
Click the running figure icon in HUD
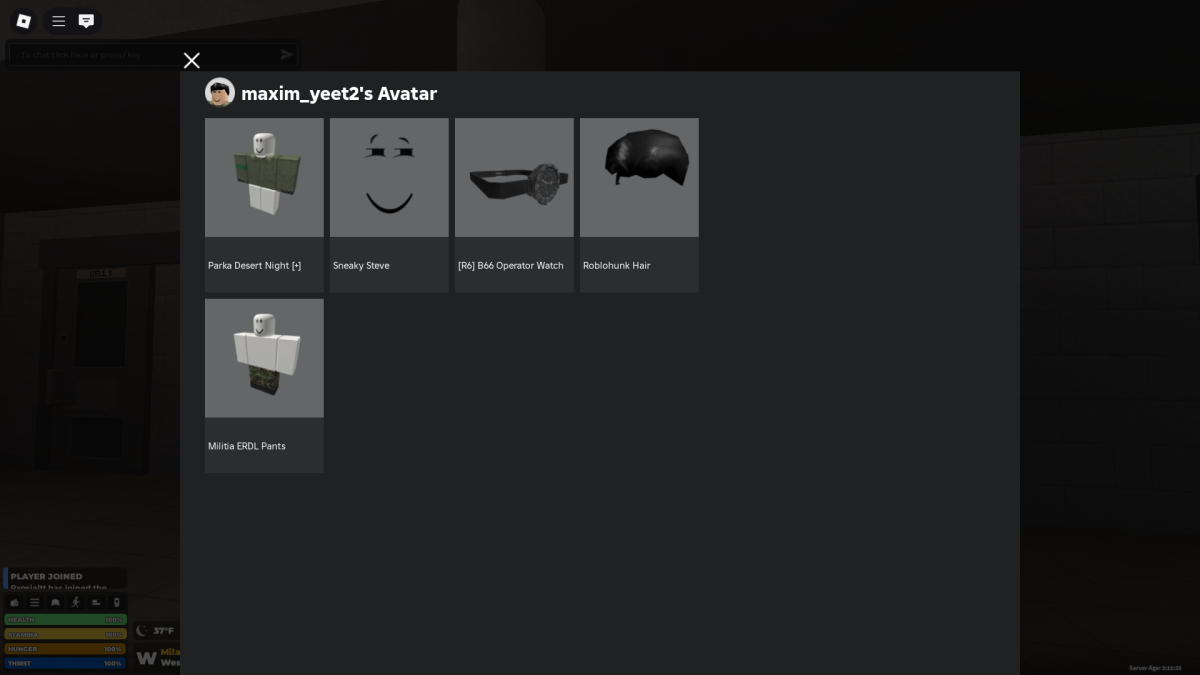[x=75, y=602]
